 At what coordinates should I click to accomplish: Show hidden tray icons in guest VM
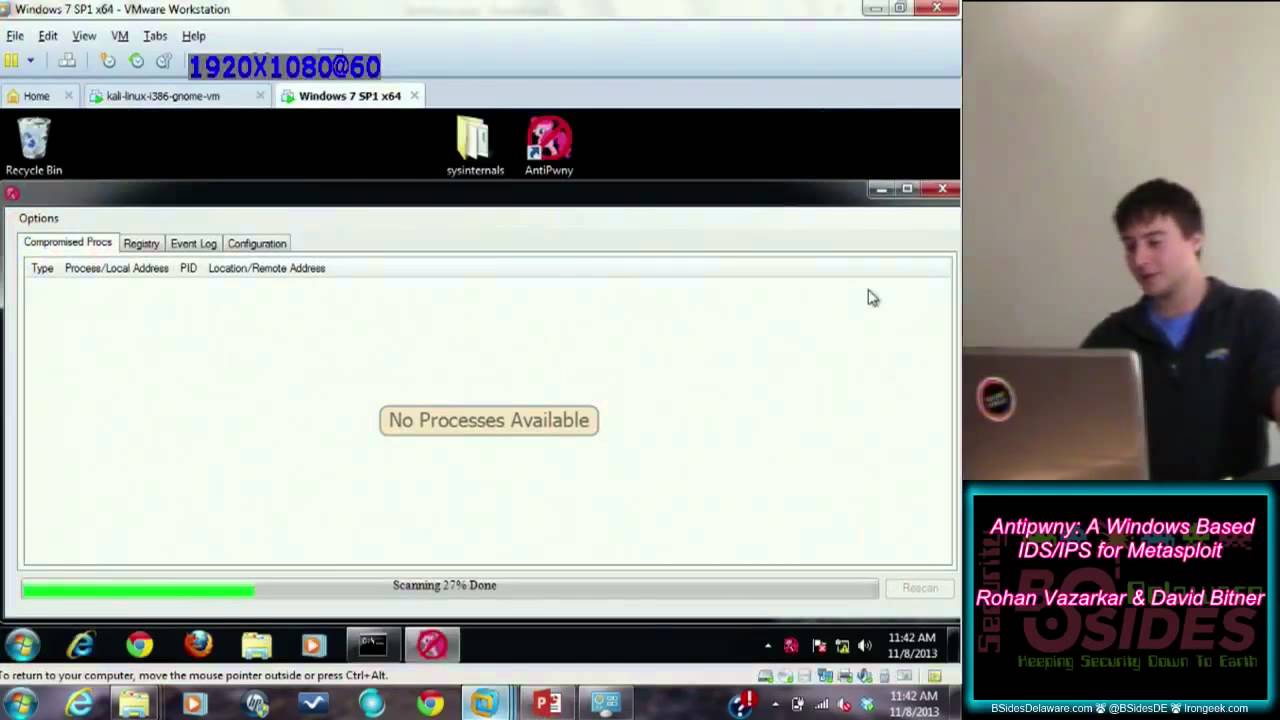tap(768, 646)
